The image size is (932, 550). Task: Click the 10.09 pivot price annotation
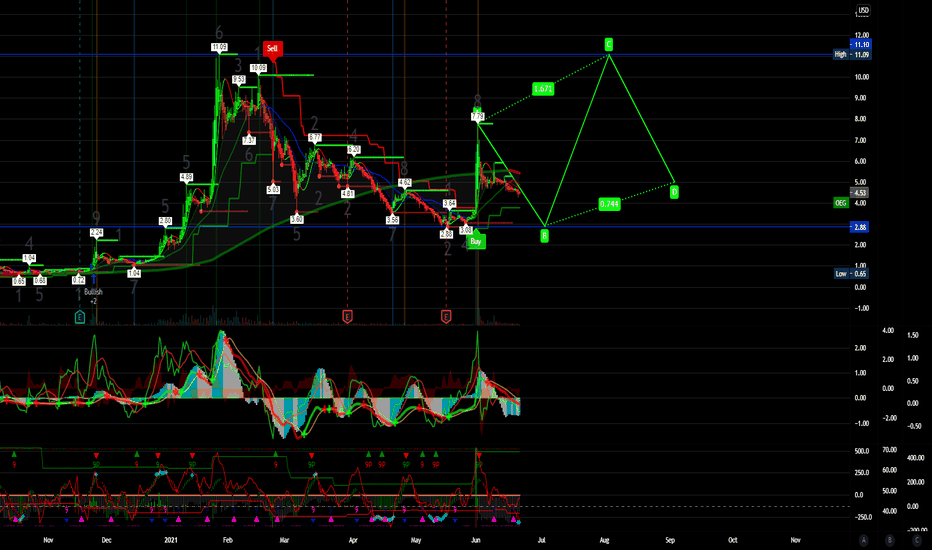point(259,68)
